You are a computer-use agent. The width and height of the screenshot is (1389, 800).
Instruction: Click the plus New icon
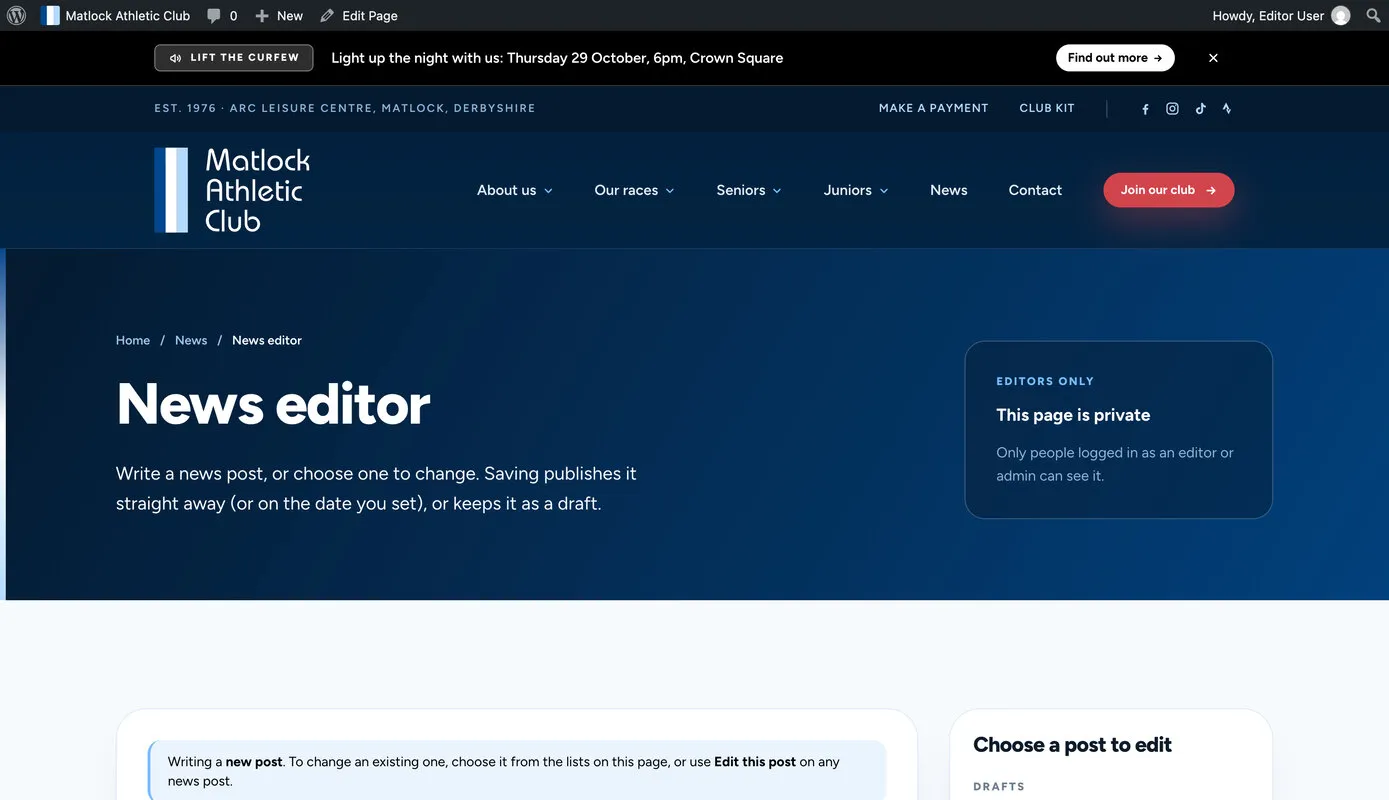pyautogui.click(x=262, y=16)
